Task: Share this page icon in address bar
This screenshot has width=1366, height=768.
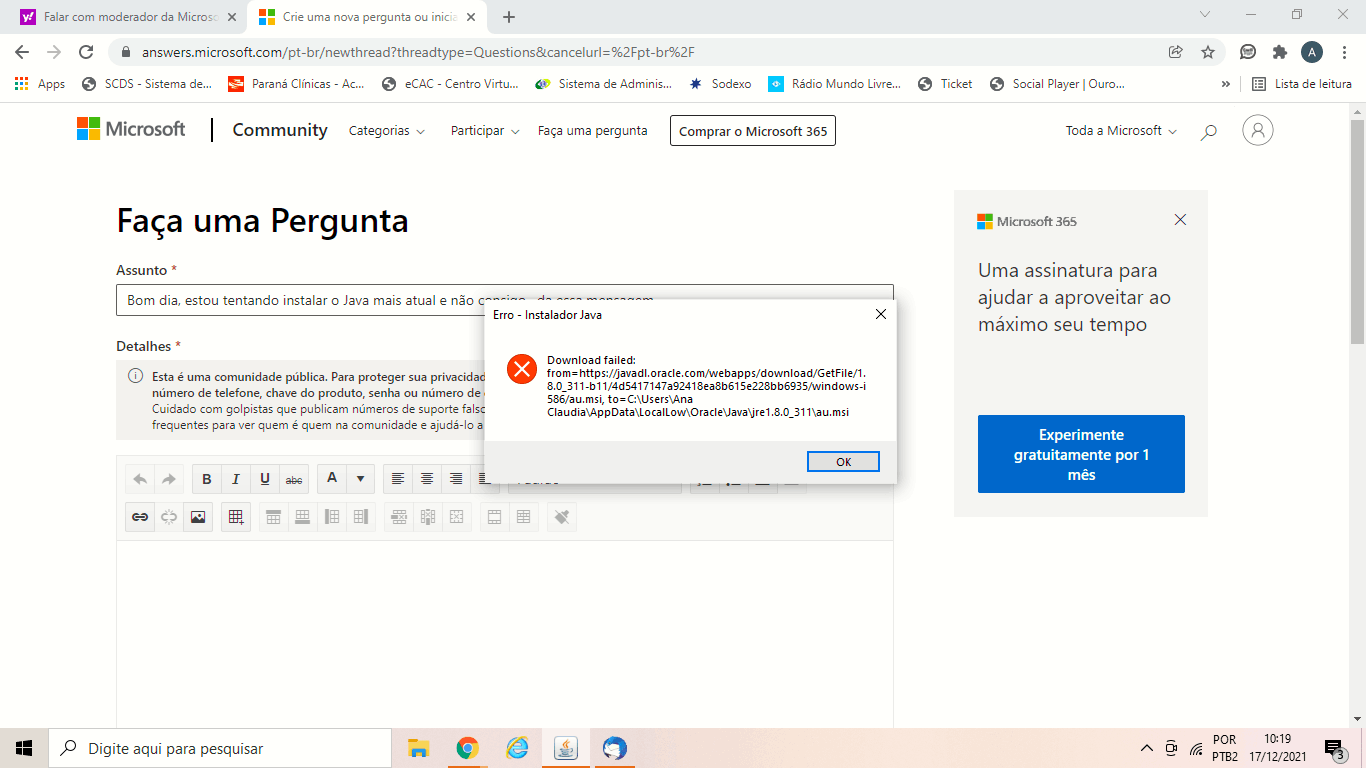Action: (1176, 52)
